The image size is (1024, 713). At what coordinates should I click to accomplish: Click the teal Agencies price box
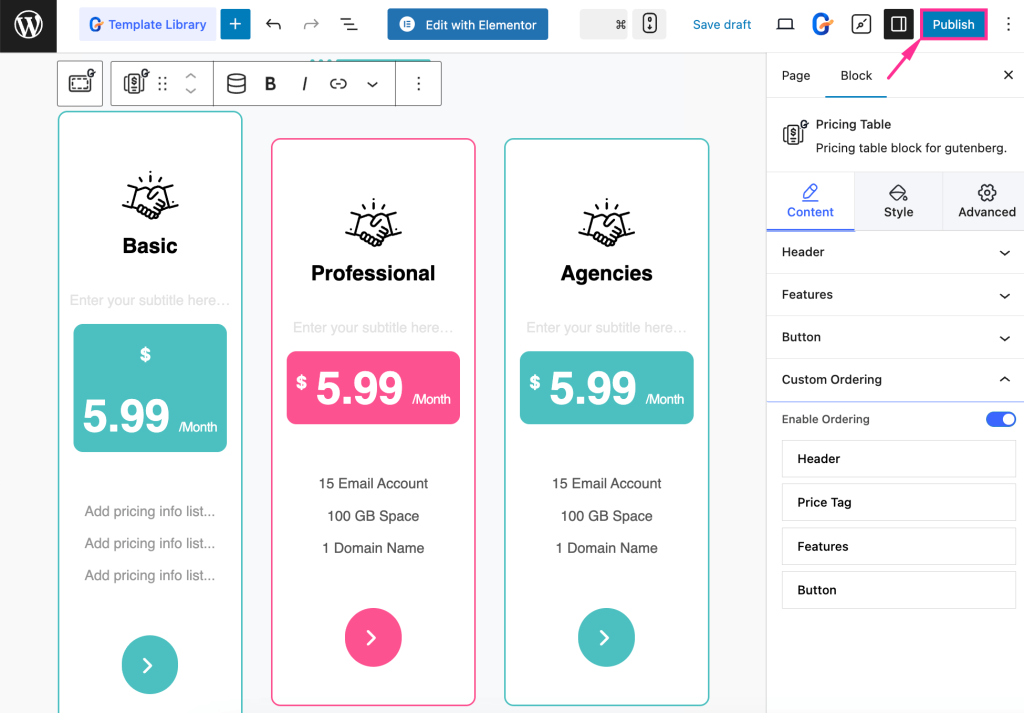pos(607,388)
